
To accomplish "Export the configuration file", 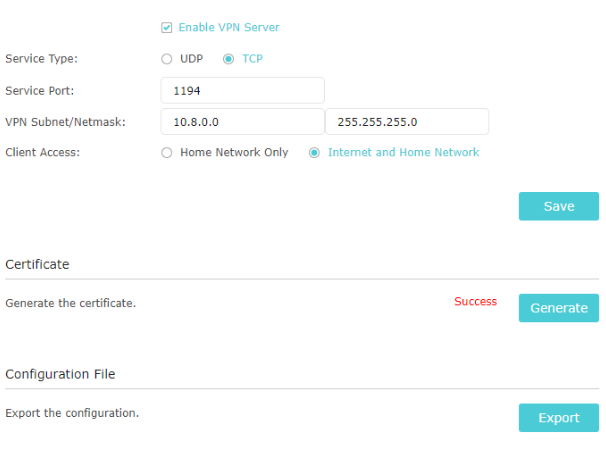I will point(559,418).
